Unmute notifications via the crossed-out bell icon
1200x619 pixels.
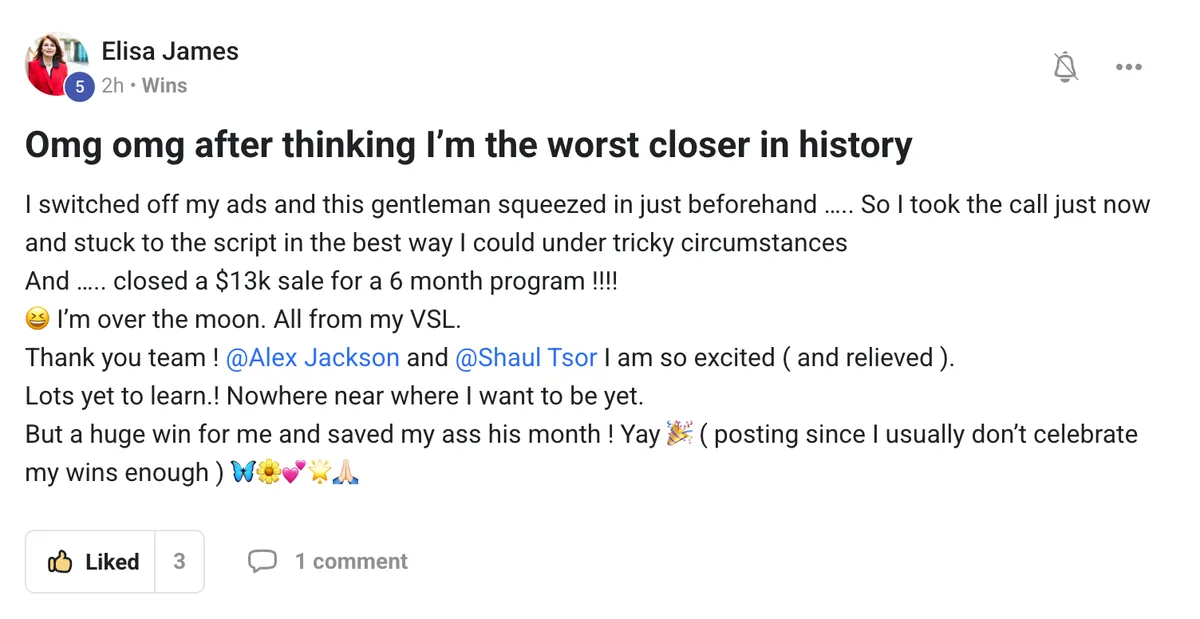tap(1066, 66)
